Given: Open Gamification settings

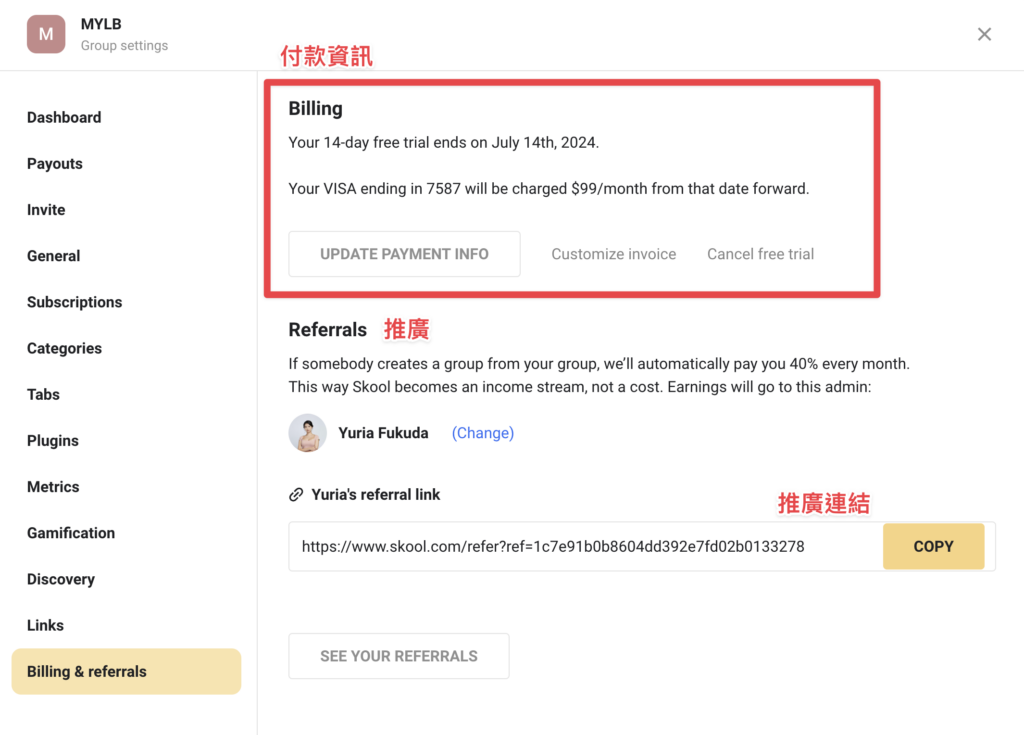Looking at the screenshot, I should pos(71,533).
